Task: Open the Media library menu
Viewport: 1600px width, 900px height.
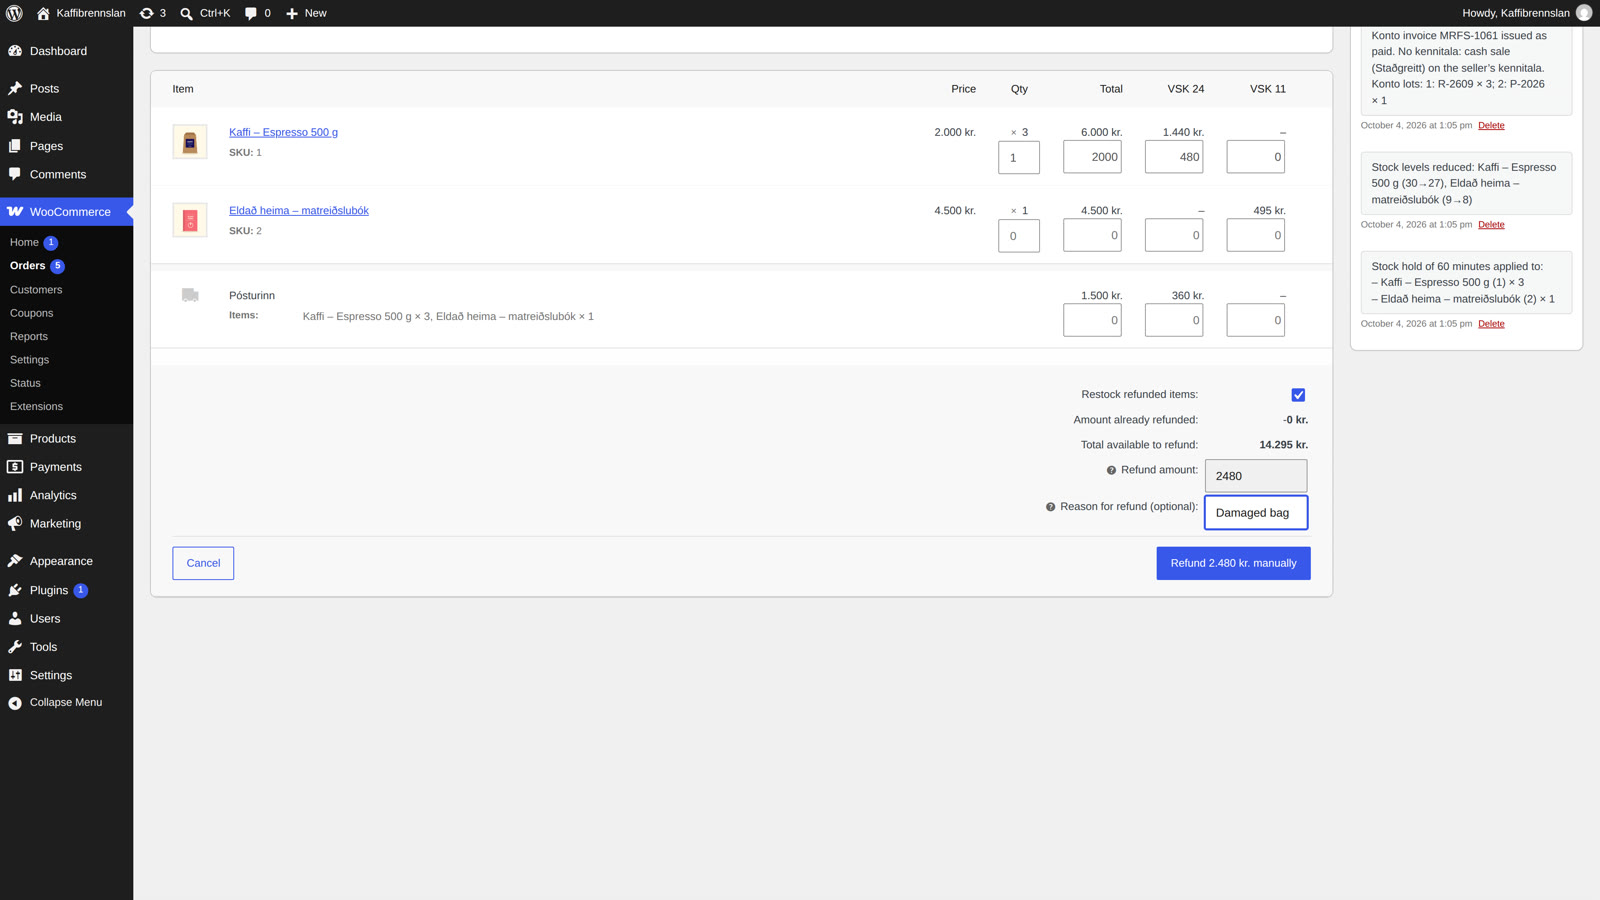Action: coord(66,117)
